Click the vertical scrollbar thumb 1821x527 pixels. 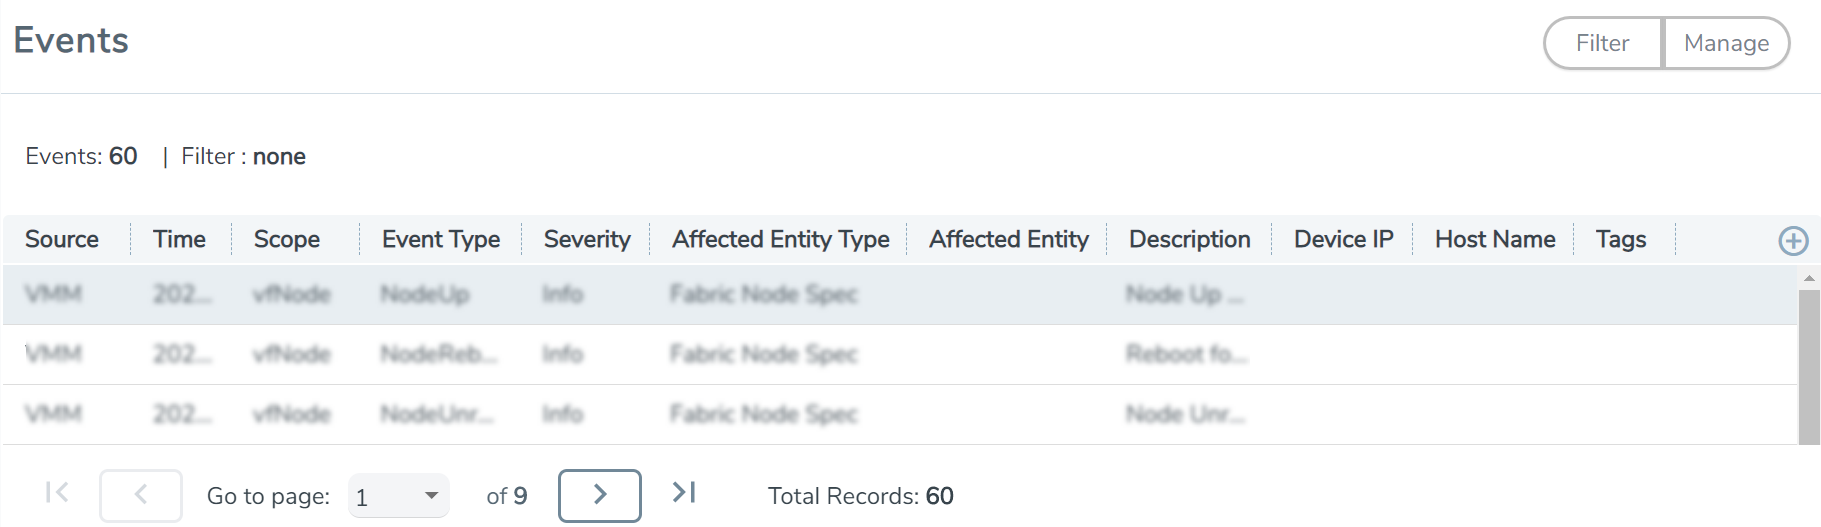(1809, 367)
